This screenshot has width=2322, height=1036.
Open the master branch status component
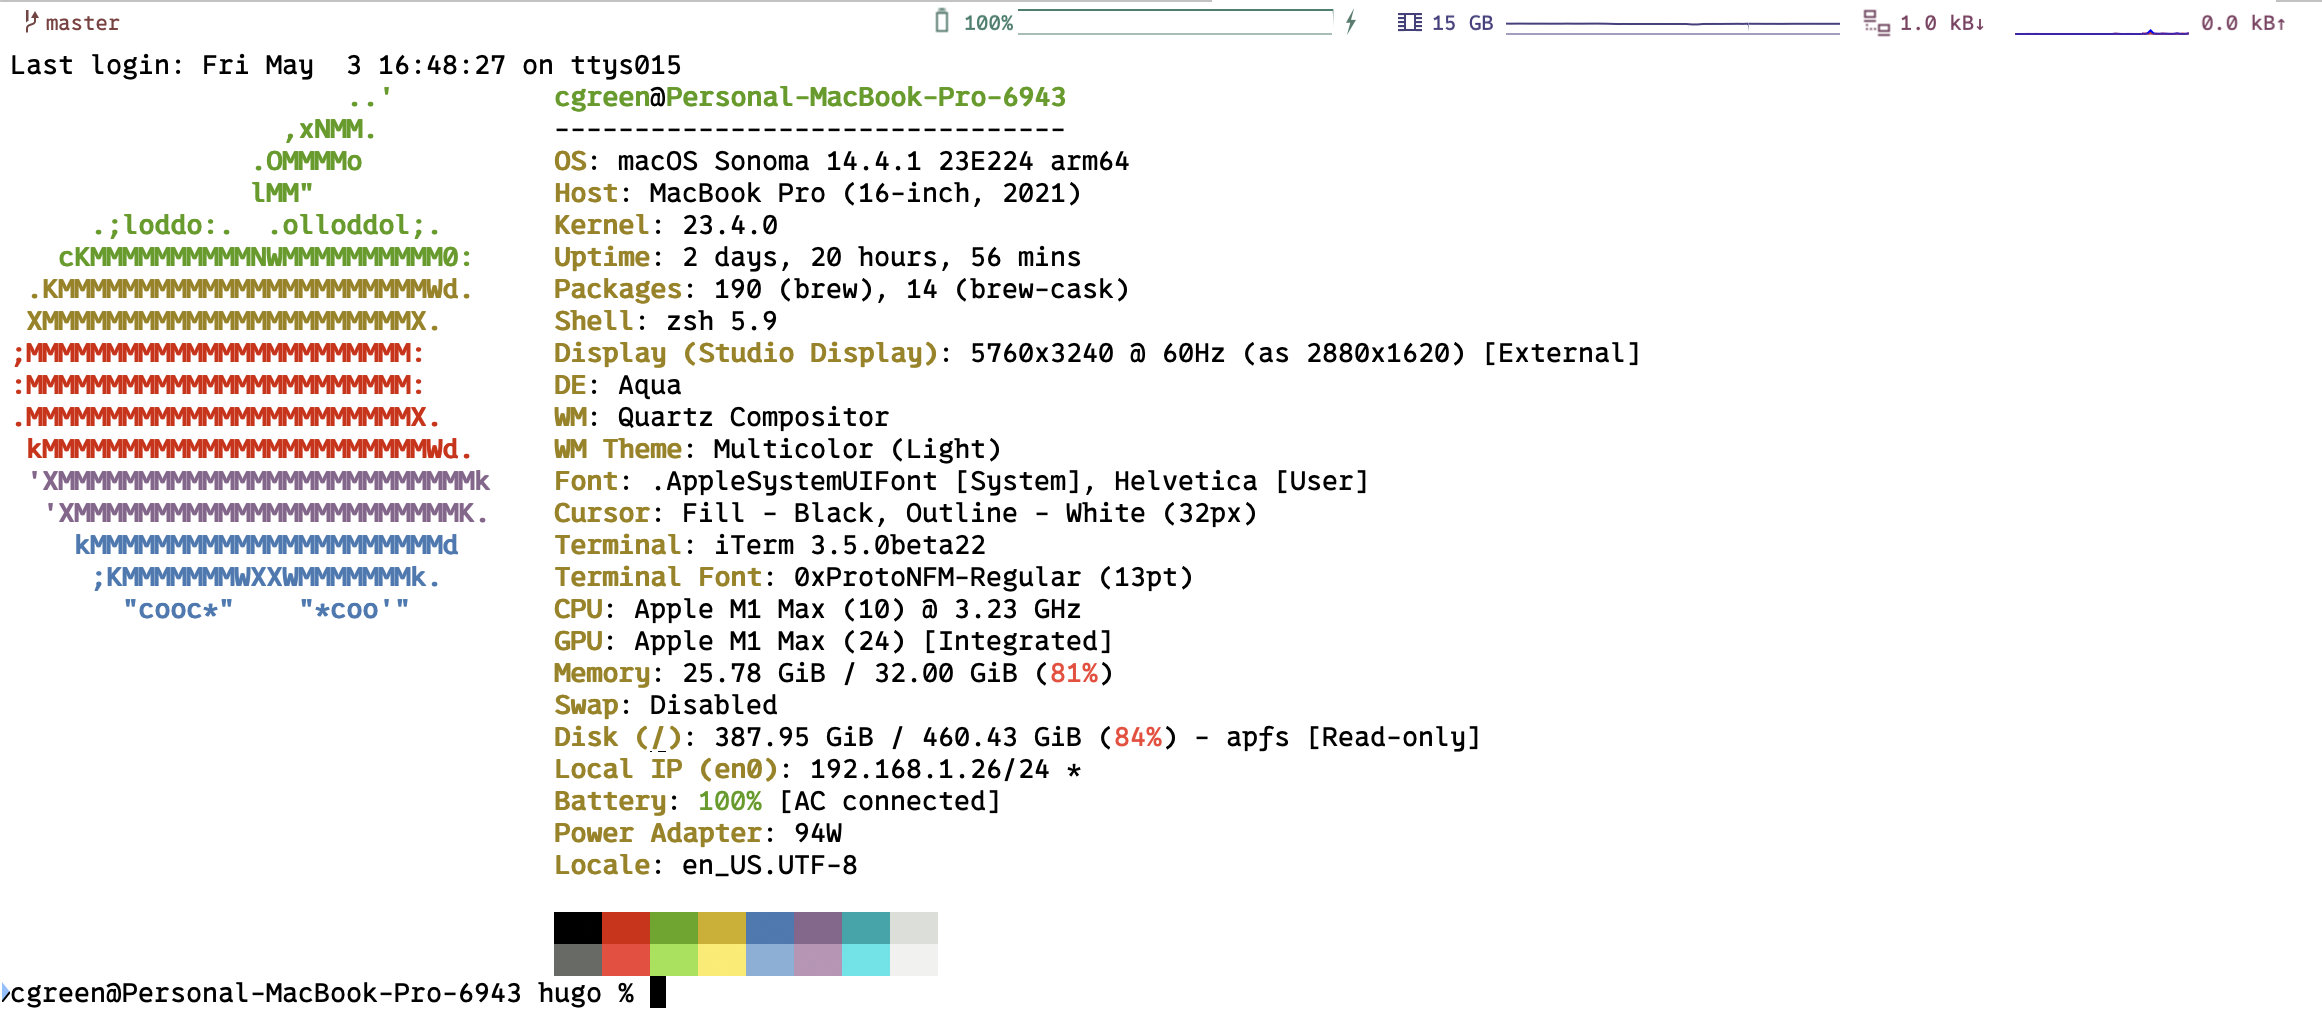click(82, 22)
